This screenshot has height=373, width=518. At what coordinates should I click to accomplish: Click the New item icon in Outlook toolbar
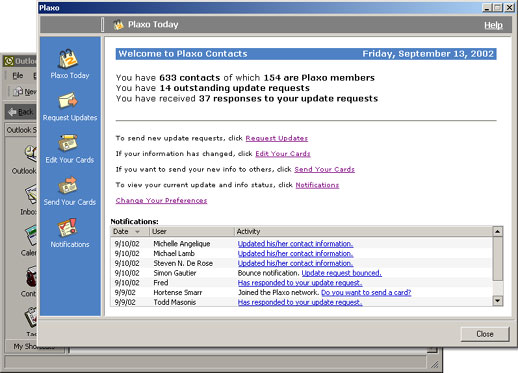coord(18,92)
